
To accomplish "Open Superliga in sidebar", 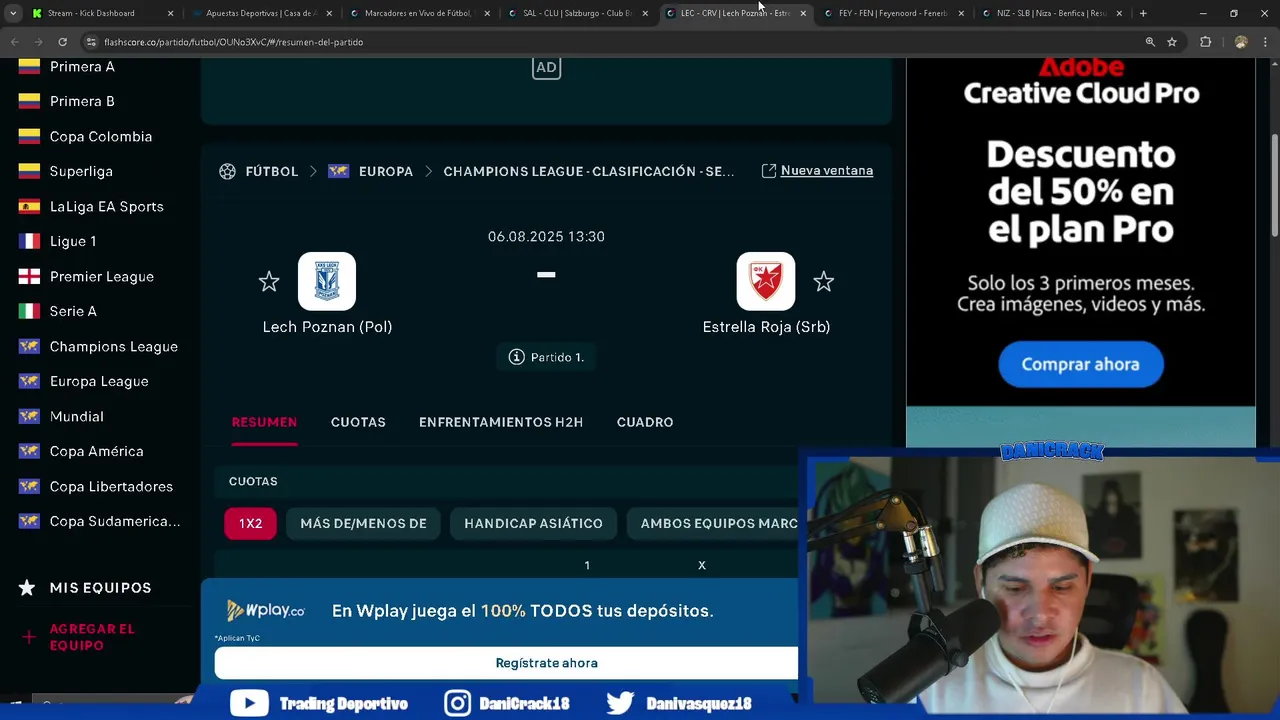I will coord(81,171).
